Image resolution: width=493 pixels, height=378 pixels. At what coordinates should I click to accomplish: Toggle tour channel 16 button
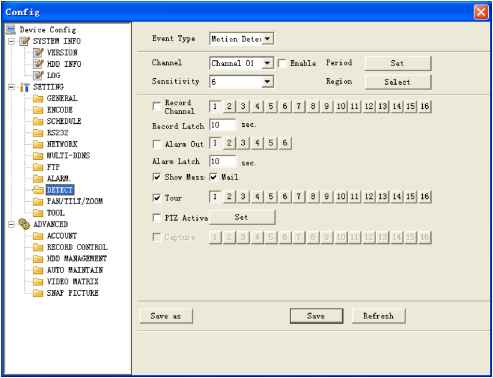425,197
